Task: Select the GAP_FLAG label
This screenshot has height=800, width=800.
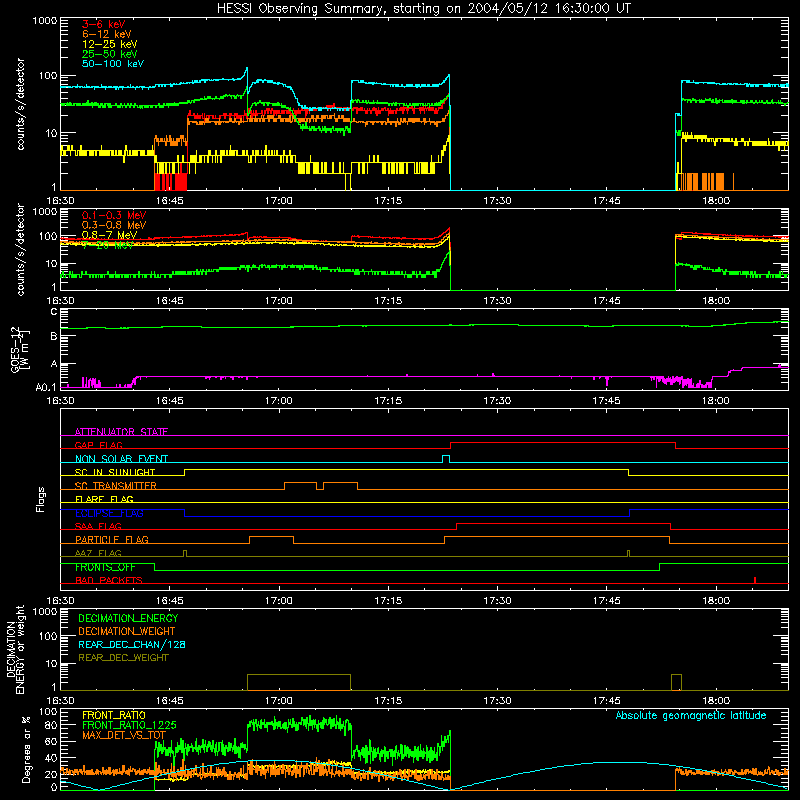Action: point(98,445)
